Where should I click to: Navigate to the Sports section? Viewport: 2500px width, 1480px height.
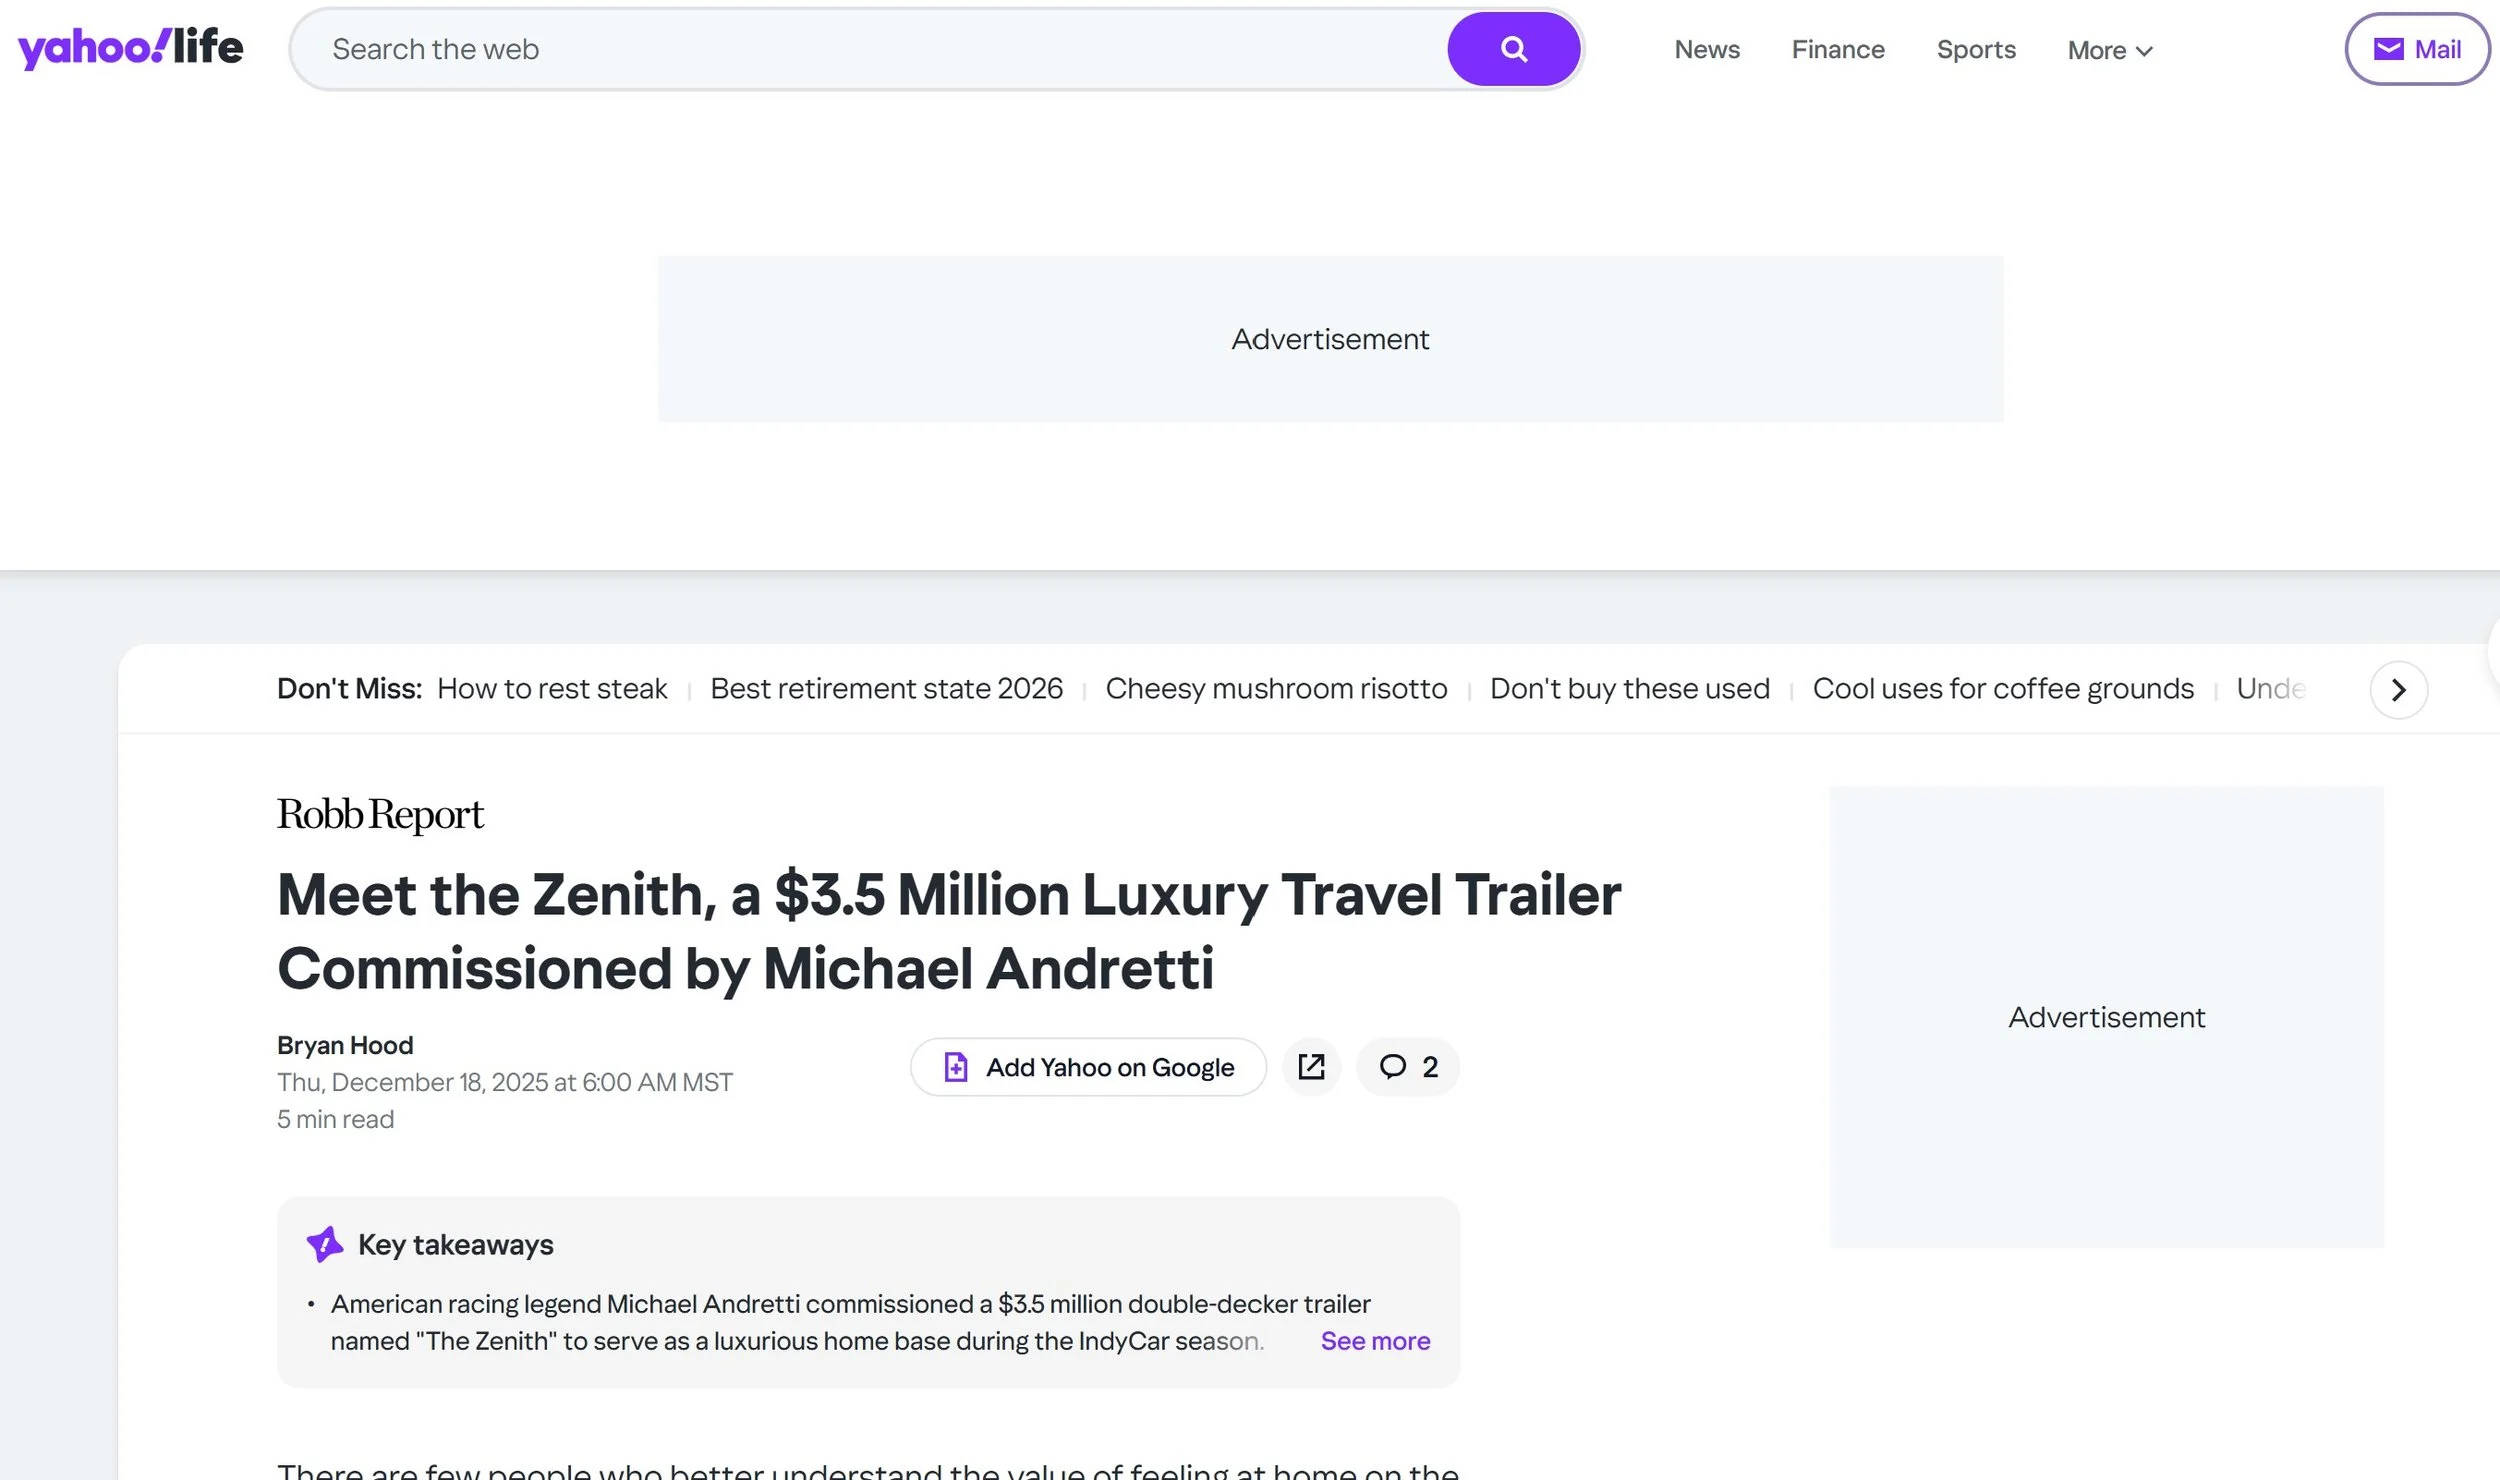(x=1975, y=49)
